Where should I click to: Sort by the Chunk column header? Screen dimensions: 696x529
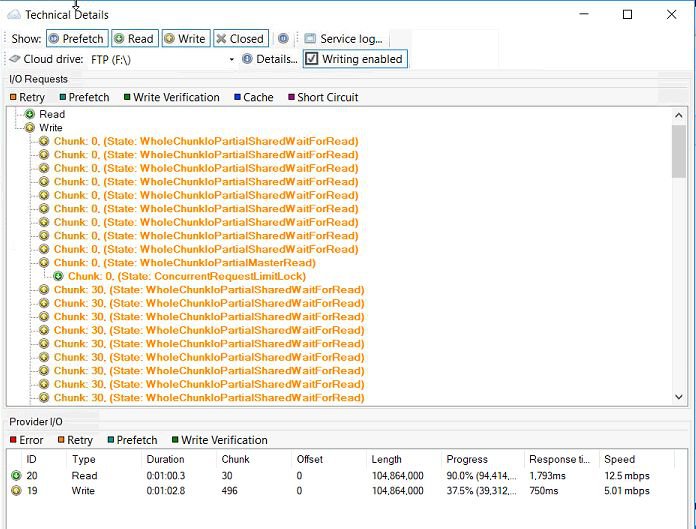click(x=253, y=459)
